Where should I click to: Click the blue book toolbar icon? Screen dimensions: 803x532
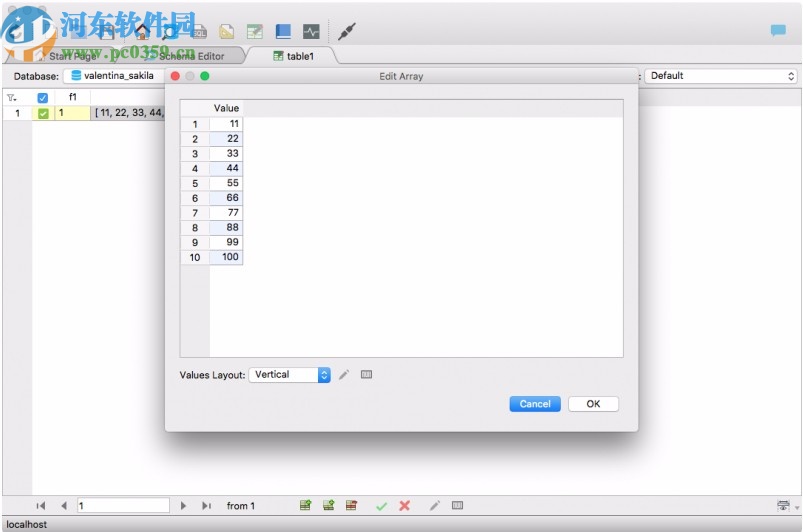283,32
